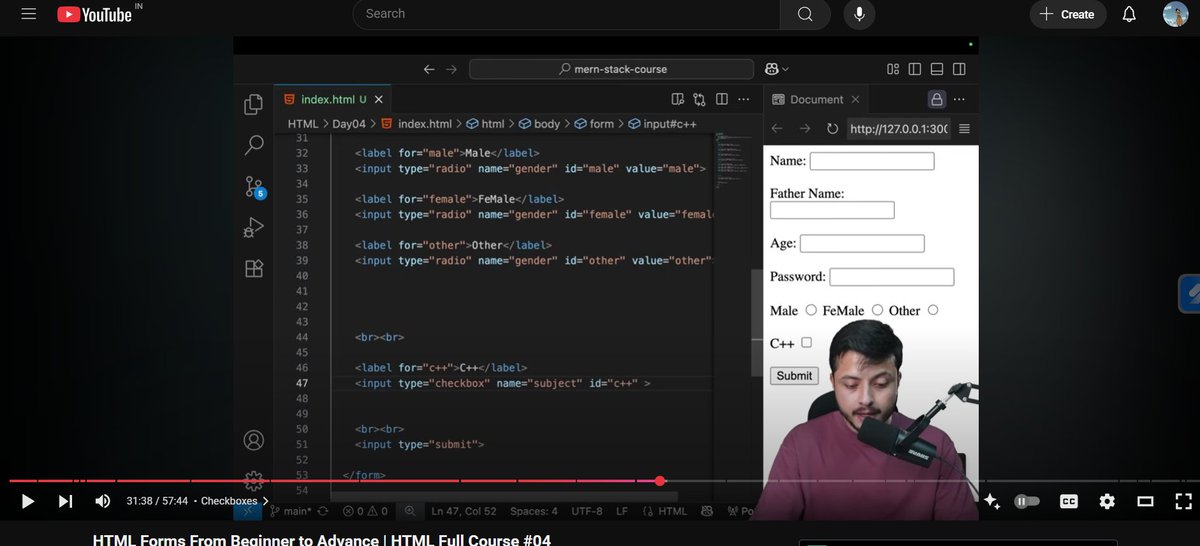This screenshot has width=1200, height=546.
Task: Toggle the preview lock icon
Action: pos(937,99)
